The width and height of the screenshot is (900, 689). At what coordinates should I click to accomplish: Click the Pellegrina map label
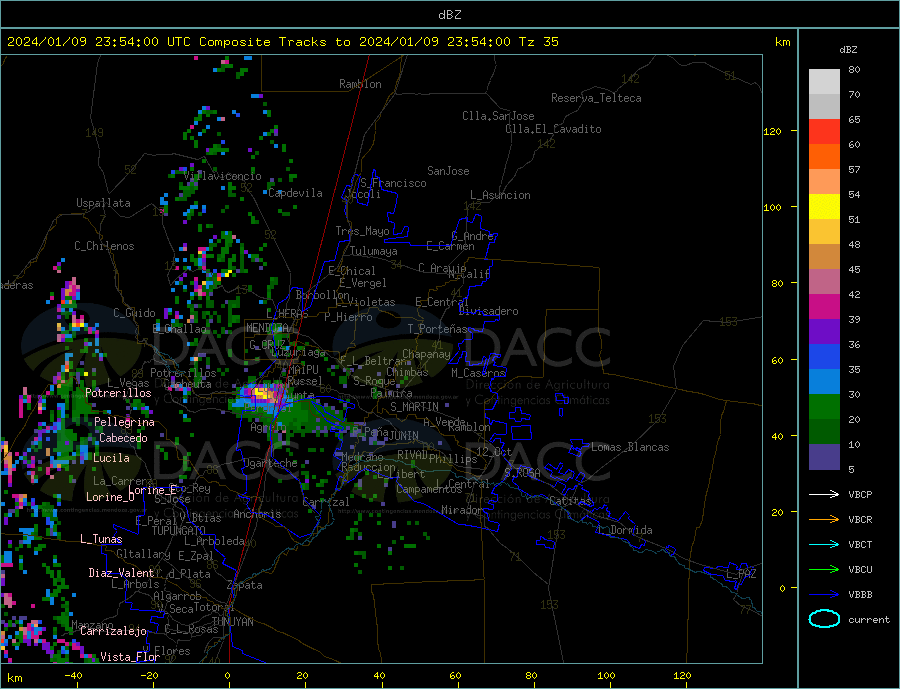(125, 422)
